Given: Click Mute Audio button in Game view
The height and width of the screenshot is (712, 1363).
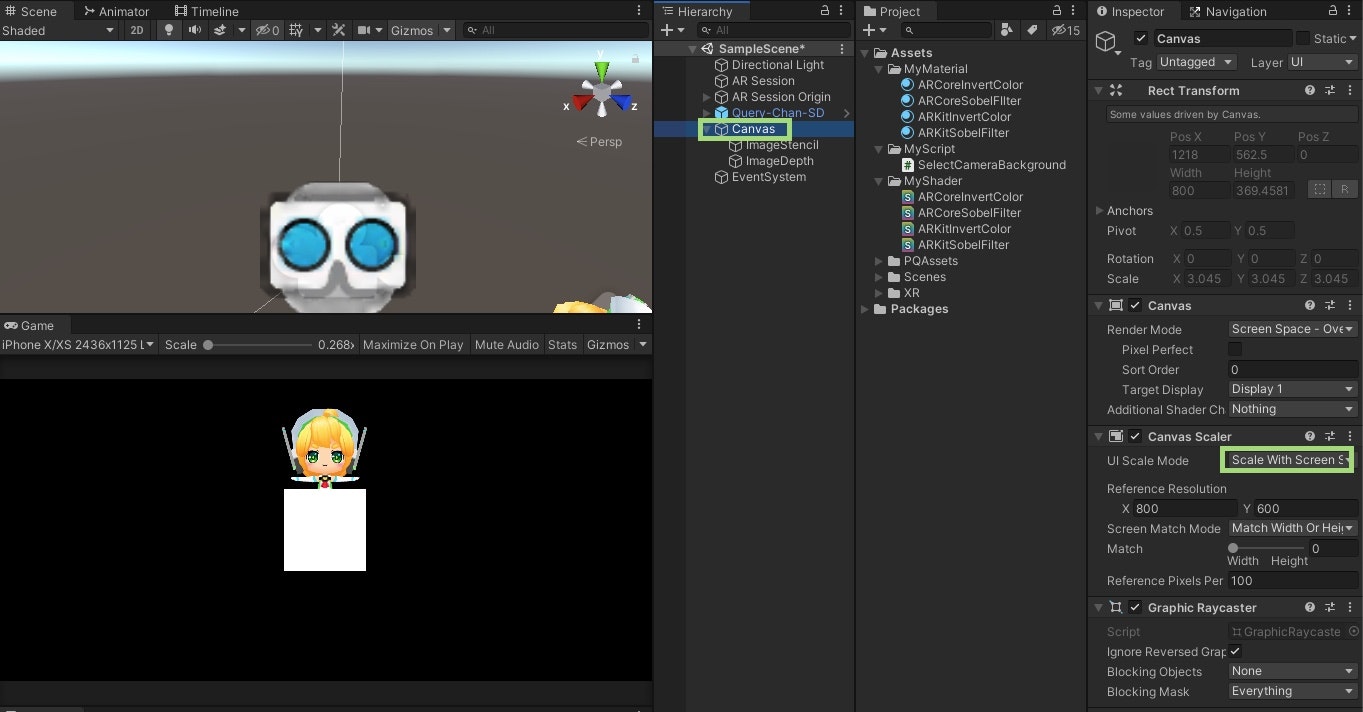Looking at the screenshot, I should (x=507, y=345).
